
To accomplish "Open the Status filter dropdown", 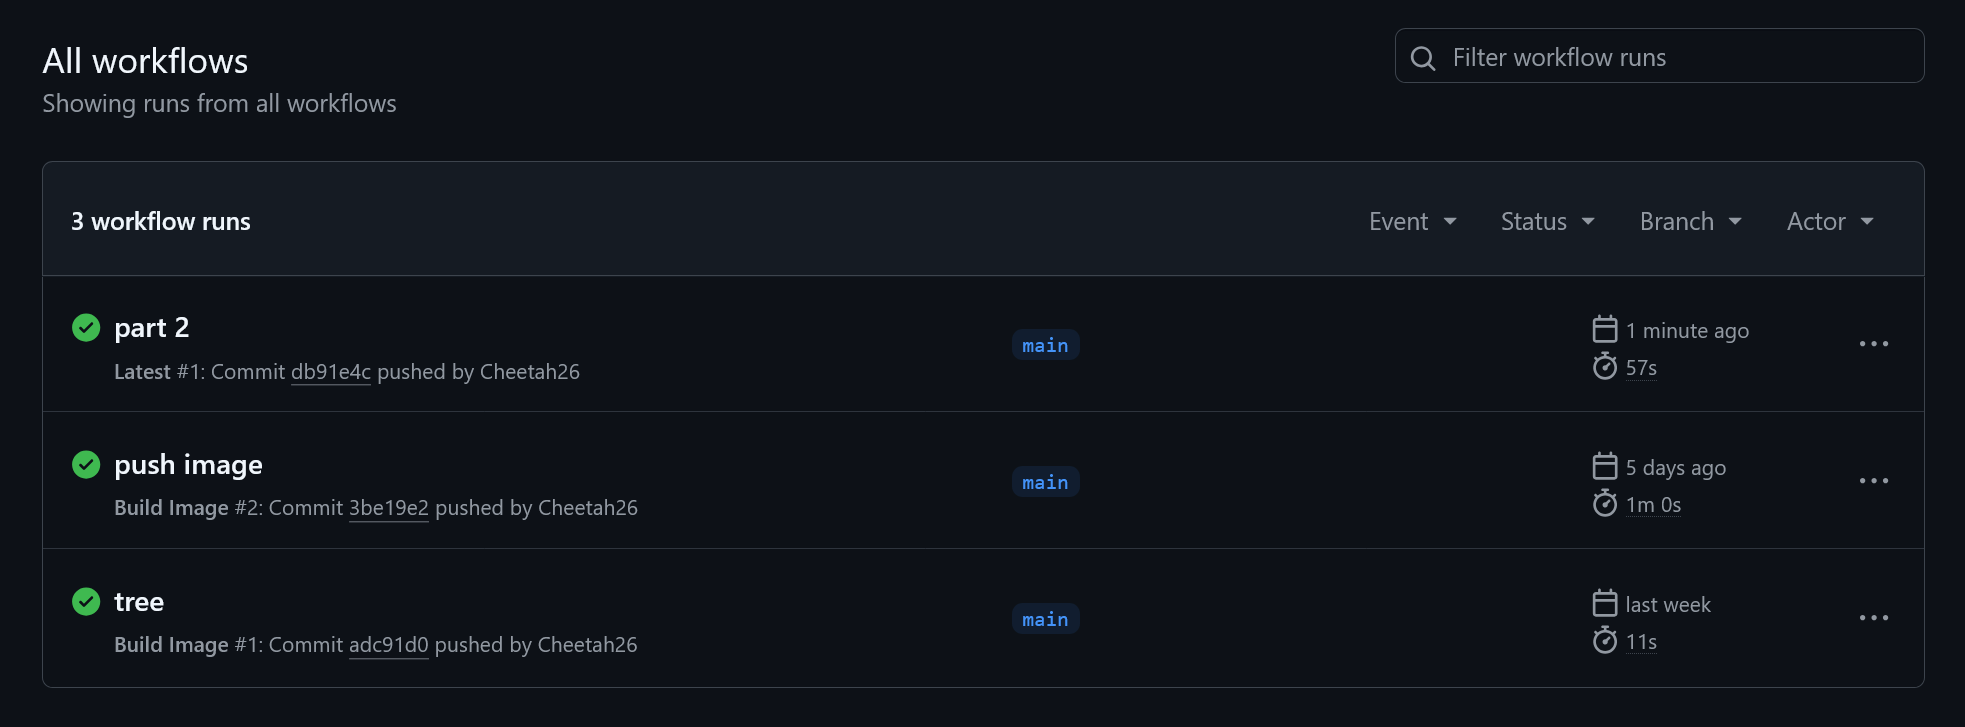I will pos(1545,221).
